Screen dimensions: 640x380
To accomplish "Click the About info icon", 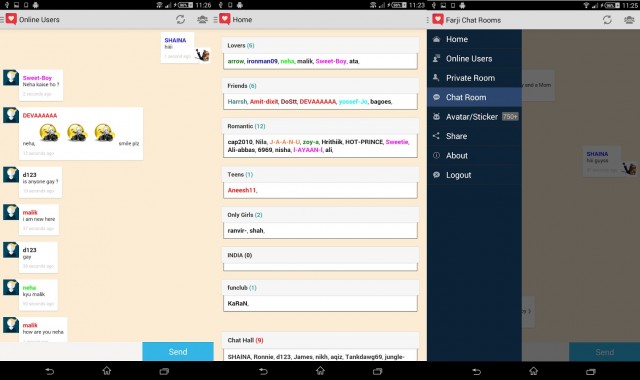I will 436,155.
